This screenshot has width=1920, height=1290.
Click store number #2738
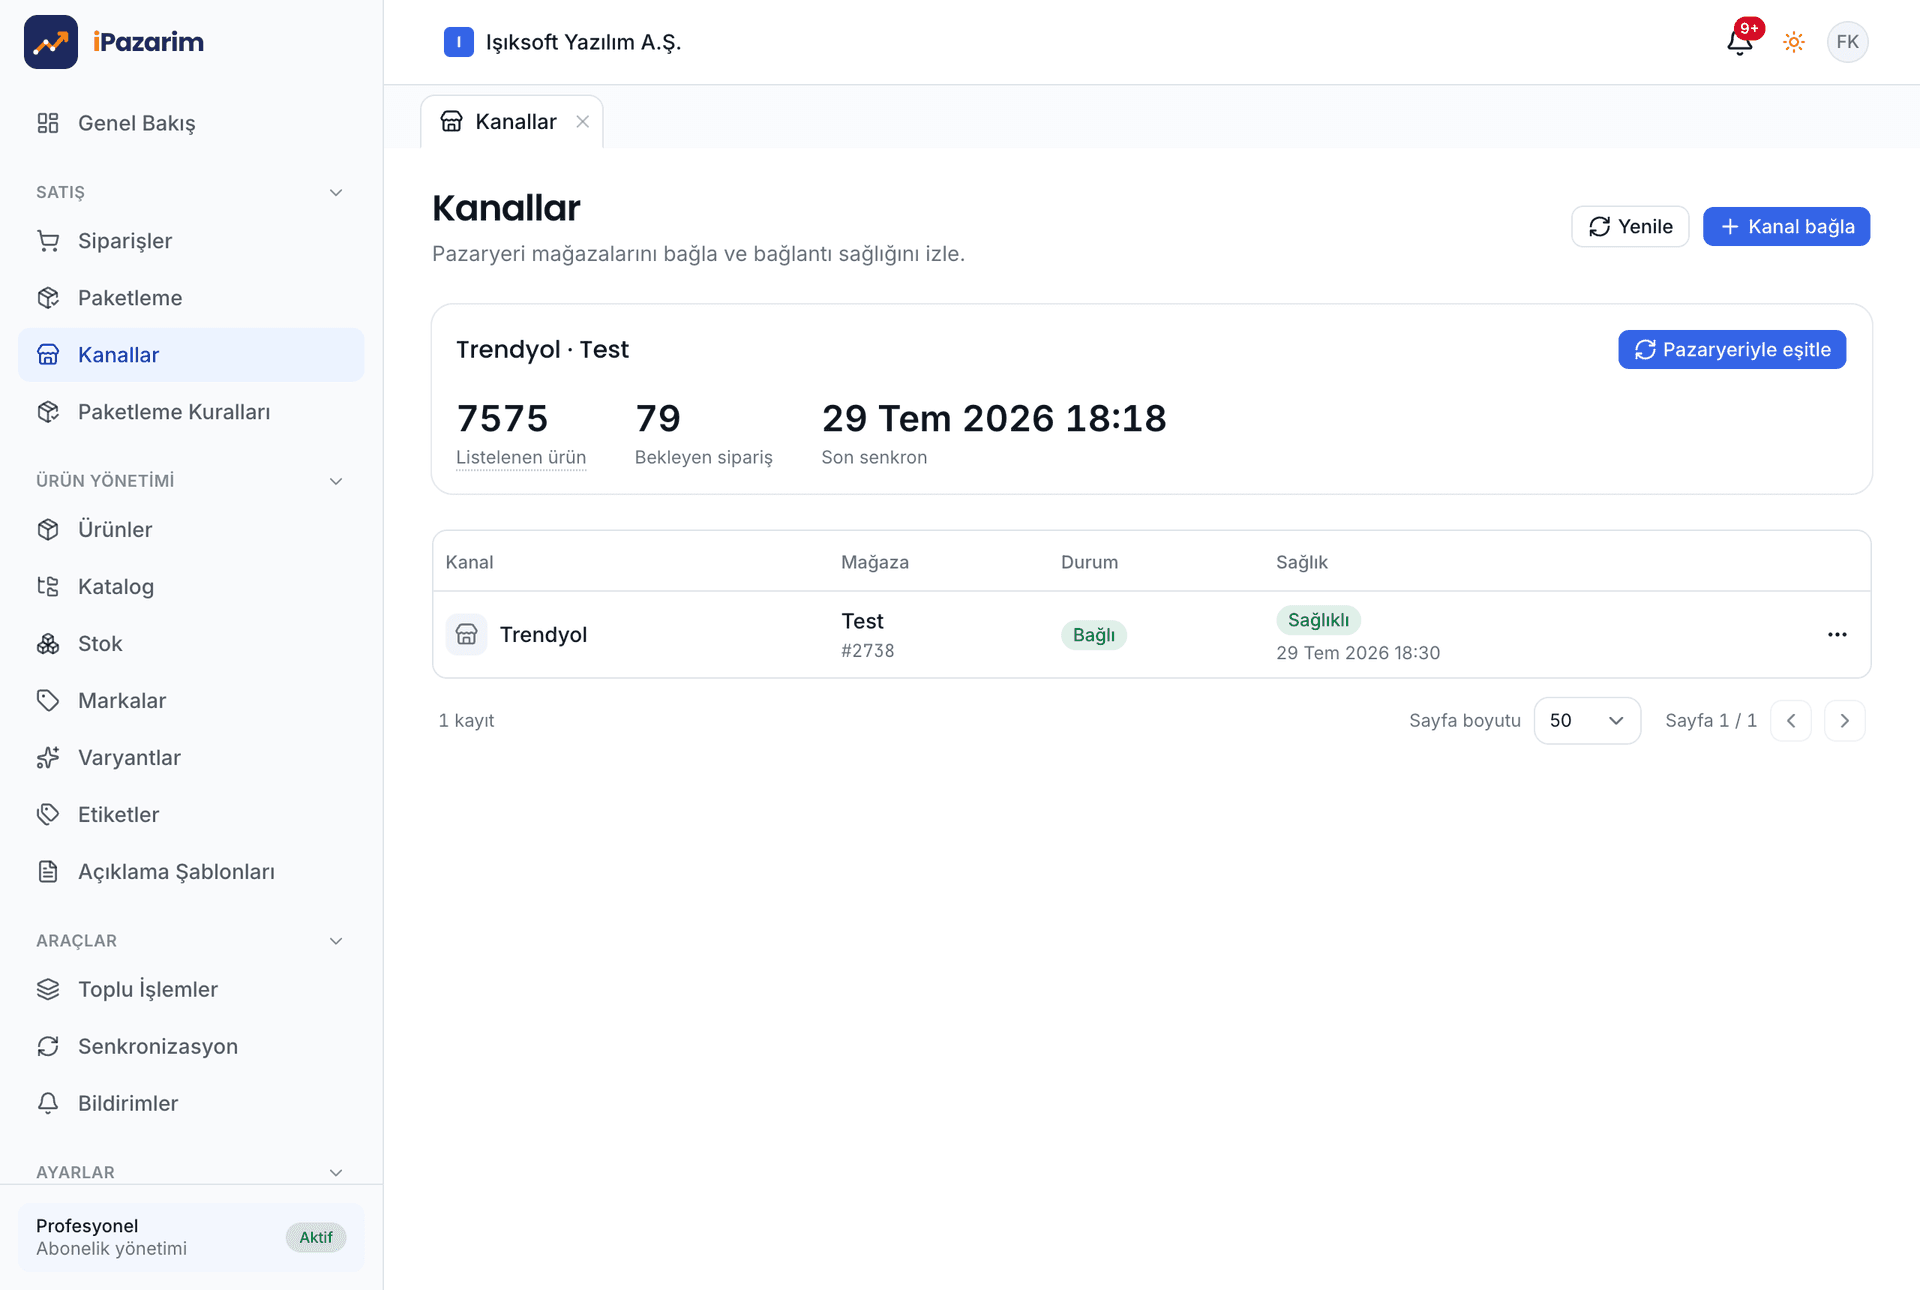[868, 651]
